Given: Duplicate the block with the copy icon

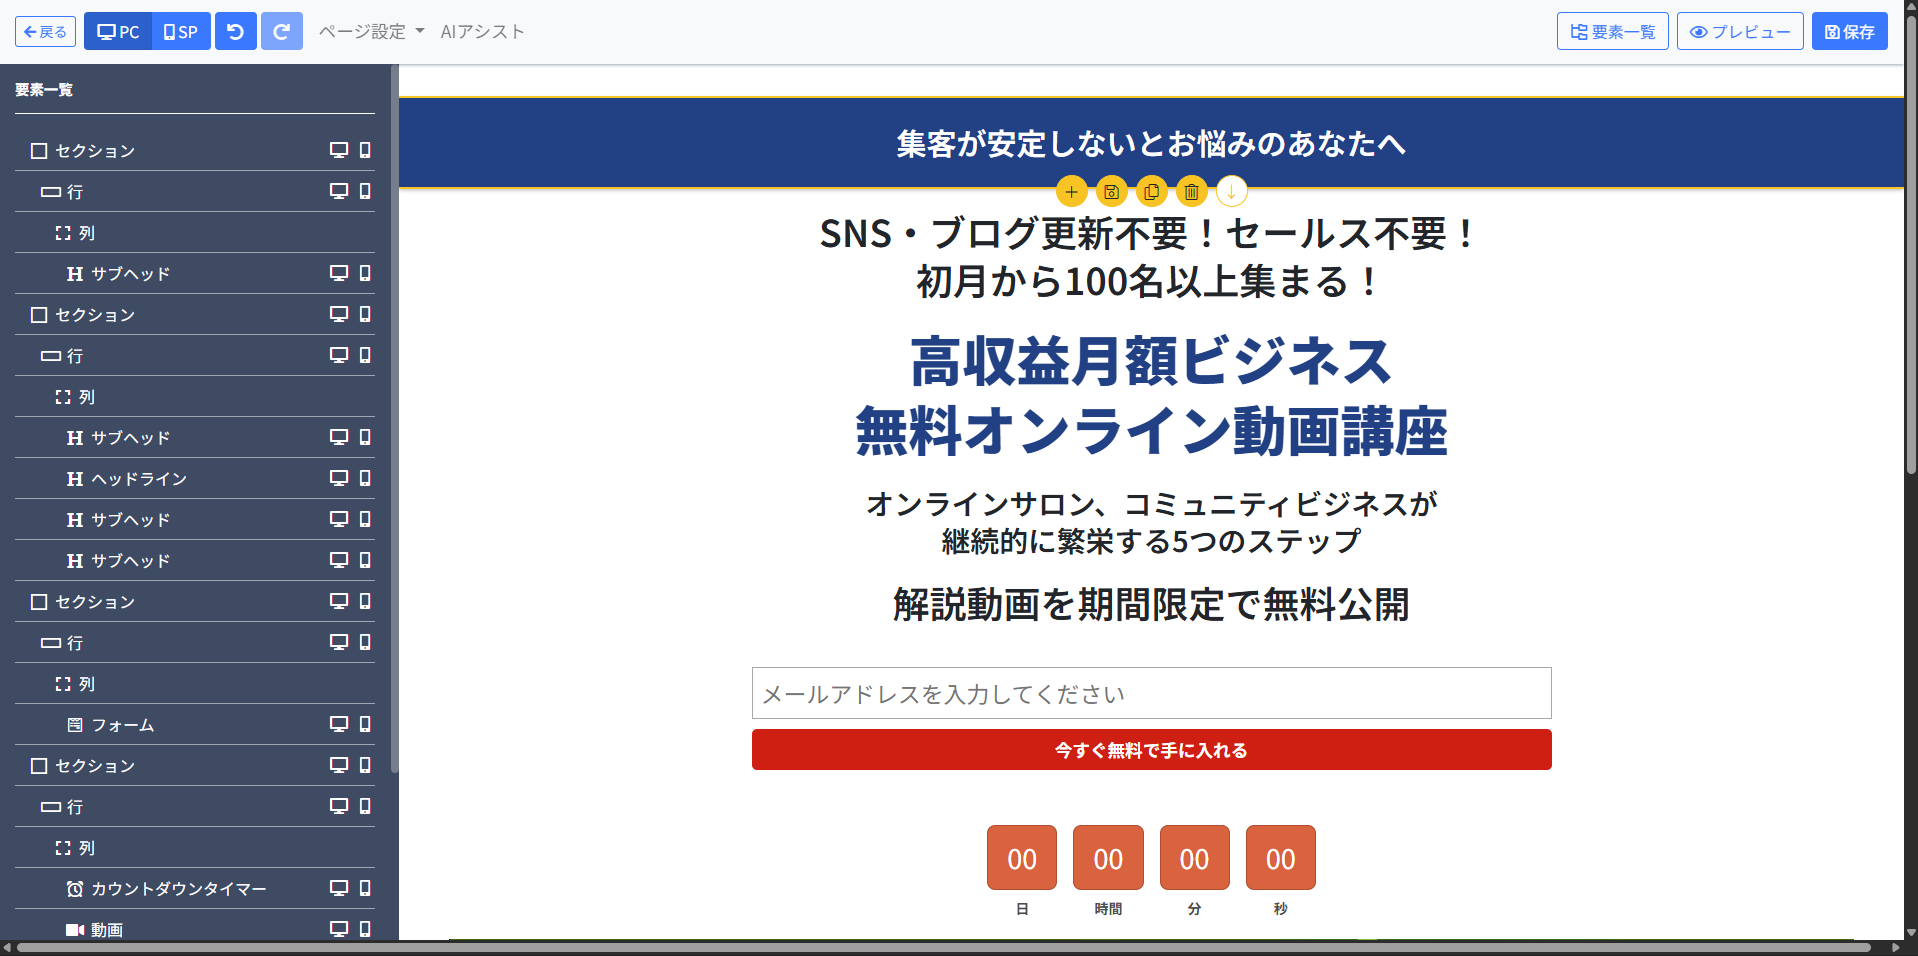Looking at the screenshot, I should click(1151, 192).
